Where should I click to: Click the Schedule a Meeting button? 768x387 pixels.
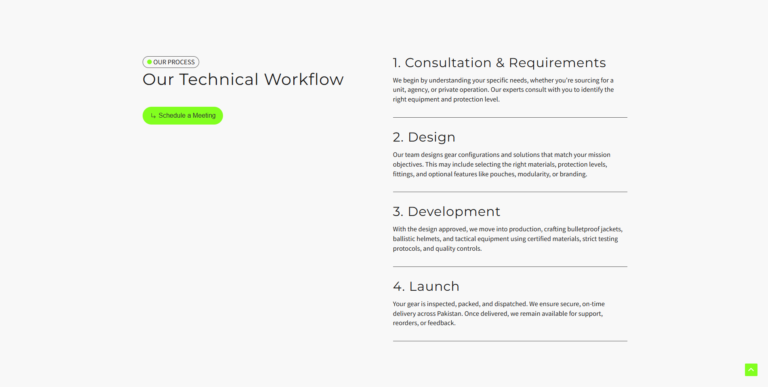pyautogui.click(x=183, y=116)
